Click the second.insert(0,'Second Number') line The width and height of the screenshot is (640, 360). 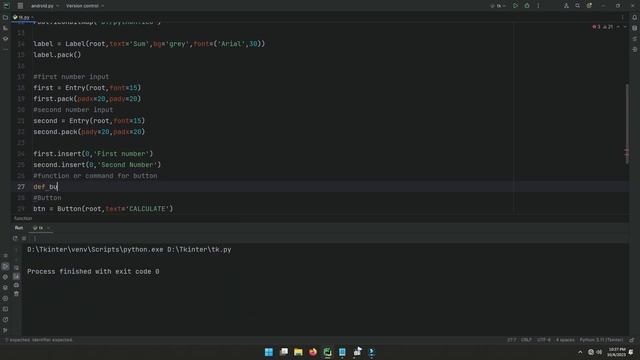pos(97,165)
